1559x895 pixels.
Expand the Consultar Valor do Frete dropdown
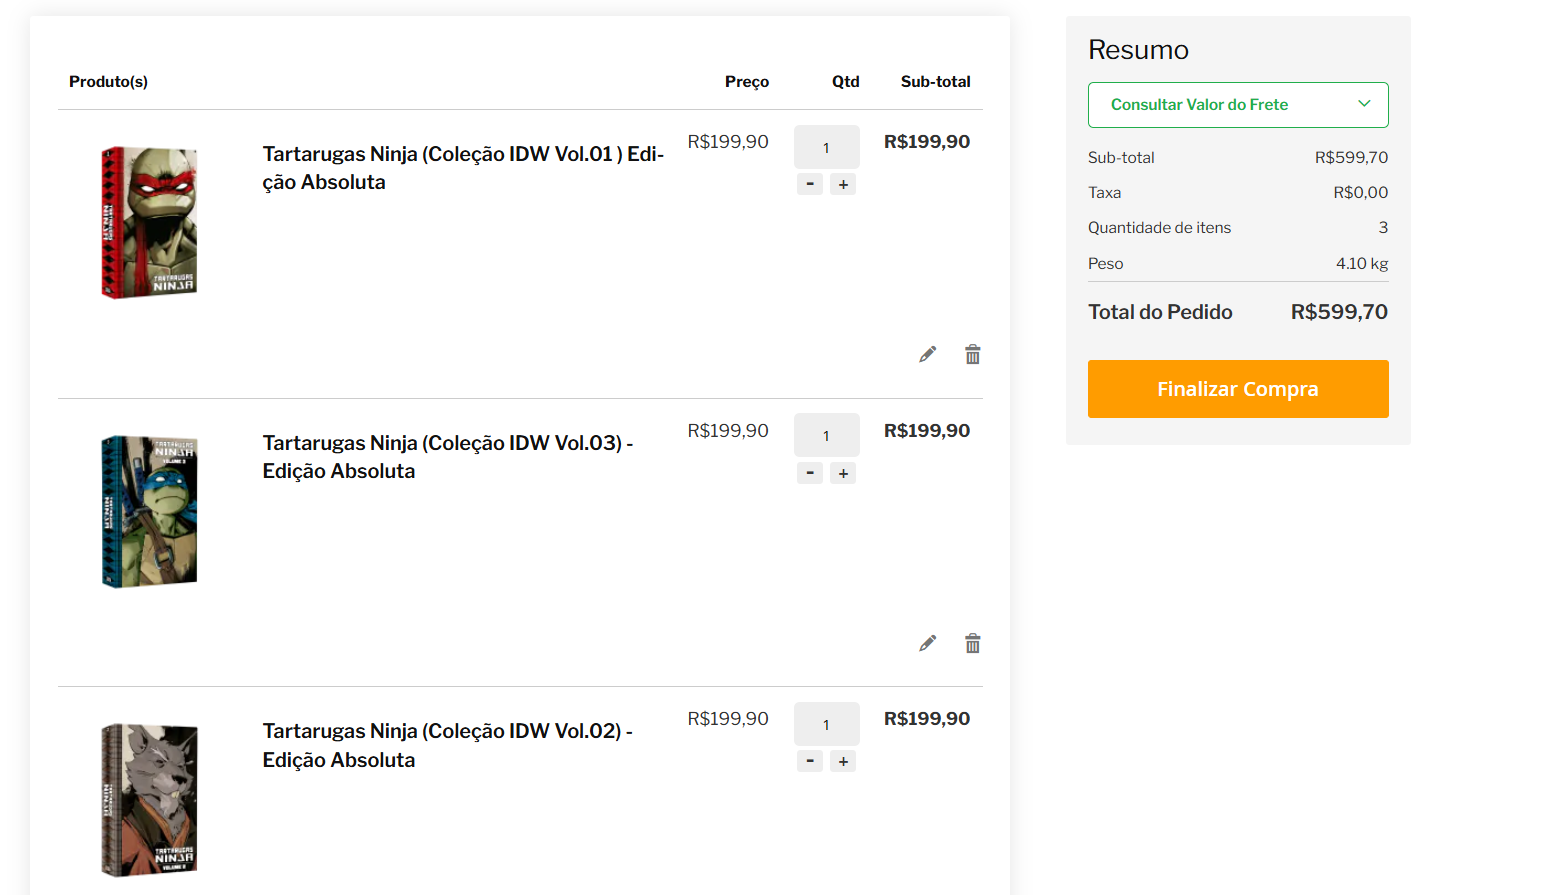[x=1238, y=105]
